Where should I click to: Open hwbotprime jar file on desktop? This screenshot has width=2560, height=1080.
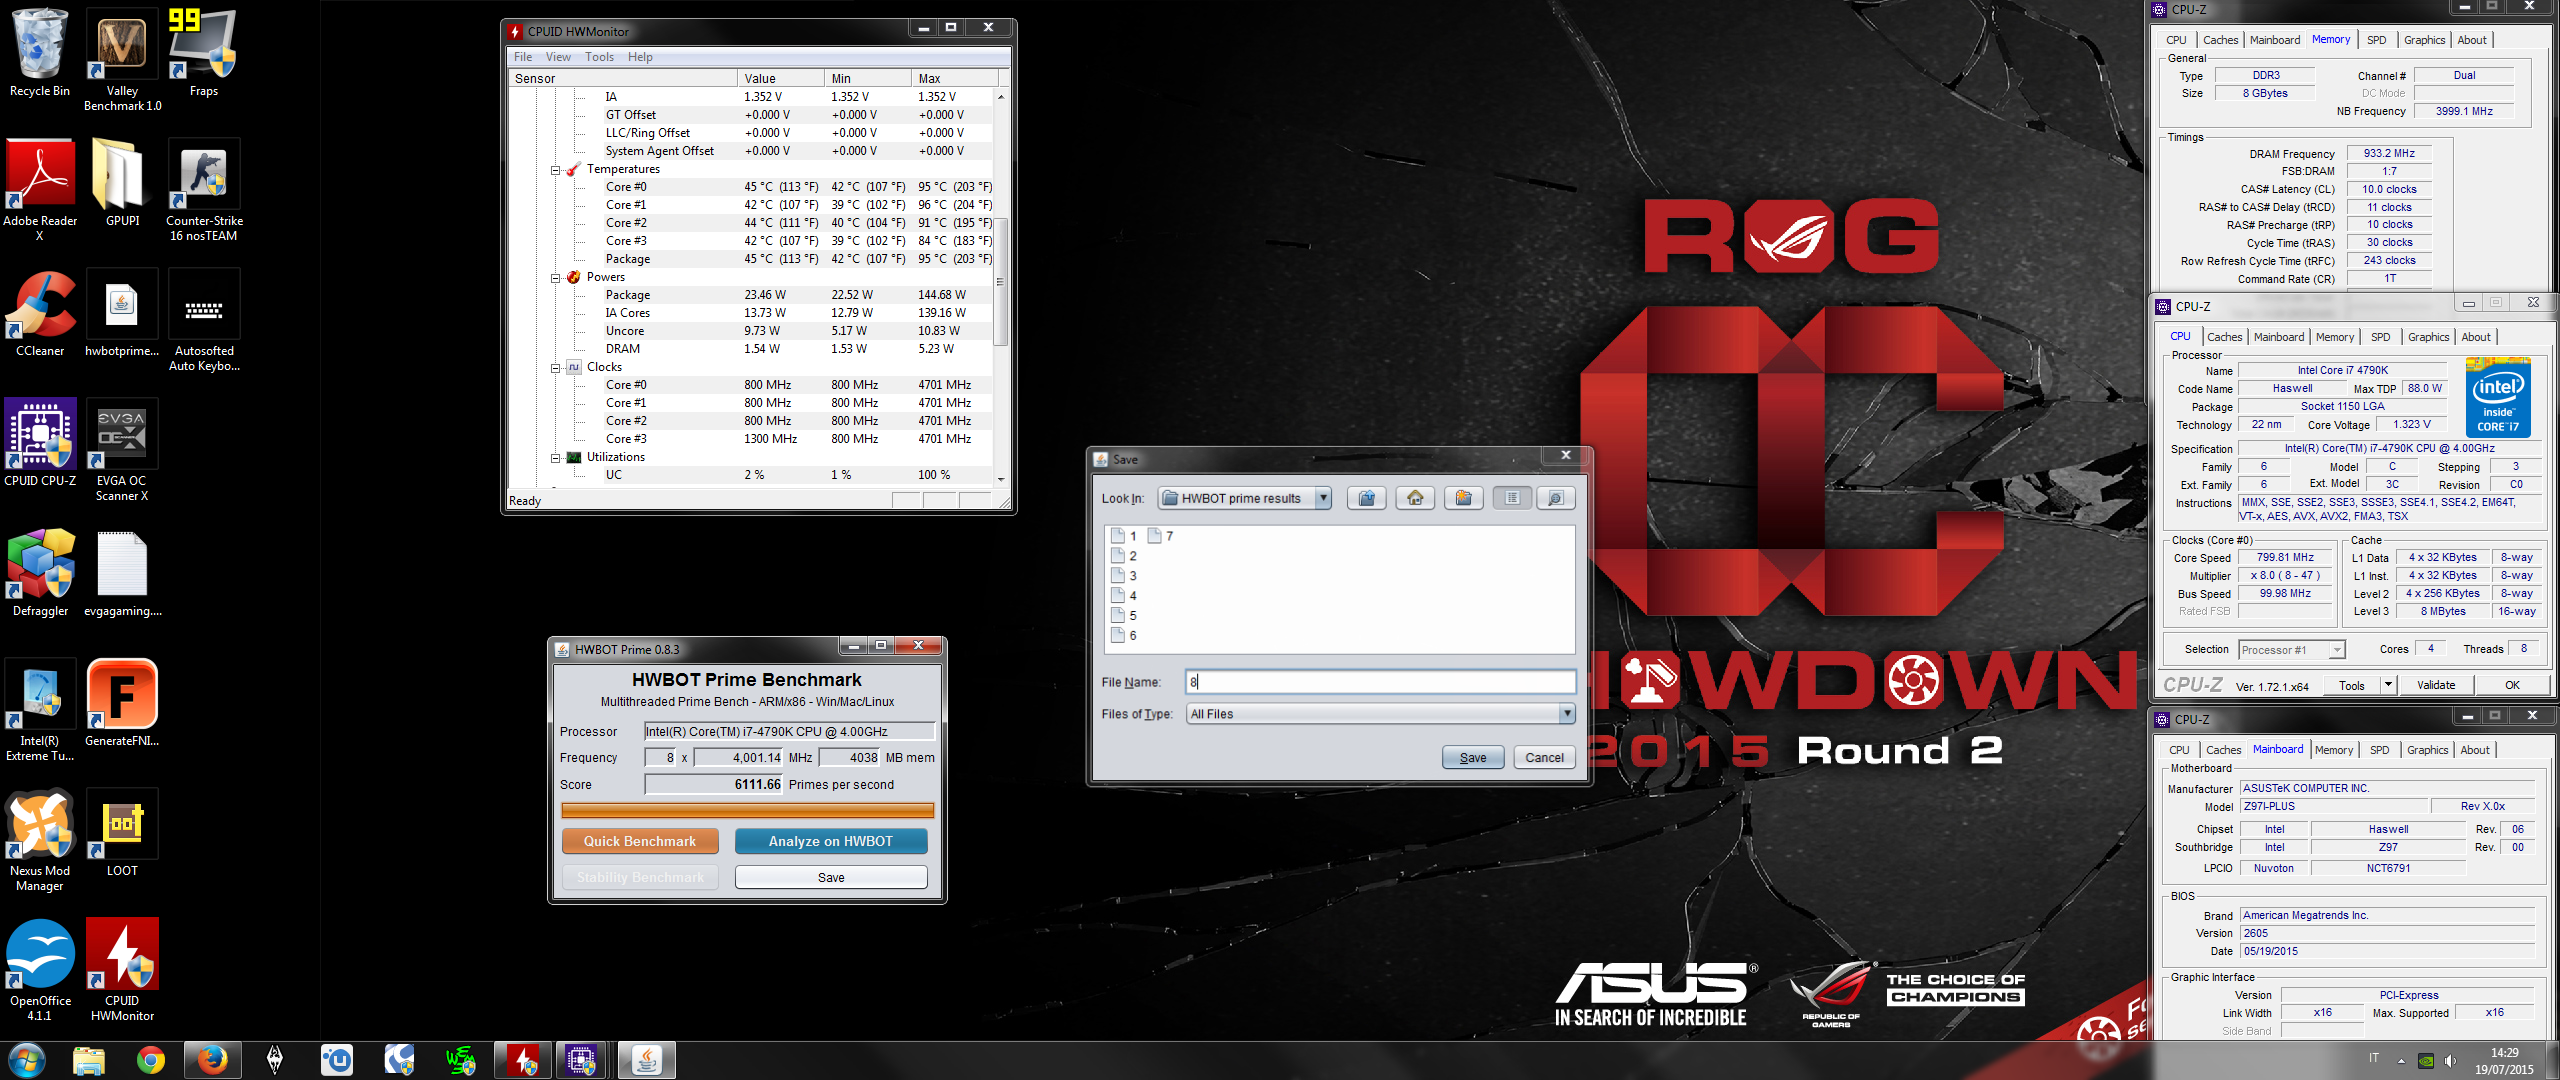coord(122,314)
